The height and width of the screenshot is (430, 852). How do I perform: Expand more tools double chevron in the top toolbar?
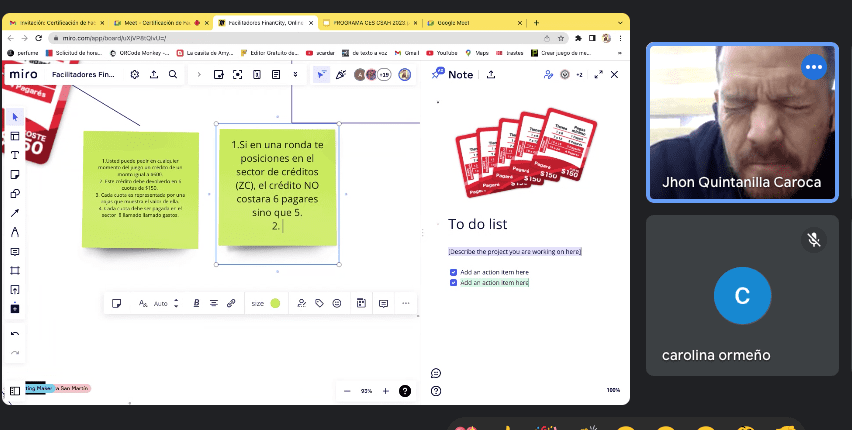(296, 74)
